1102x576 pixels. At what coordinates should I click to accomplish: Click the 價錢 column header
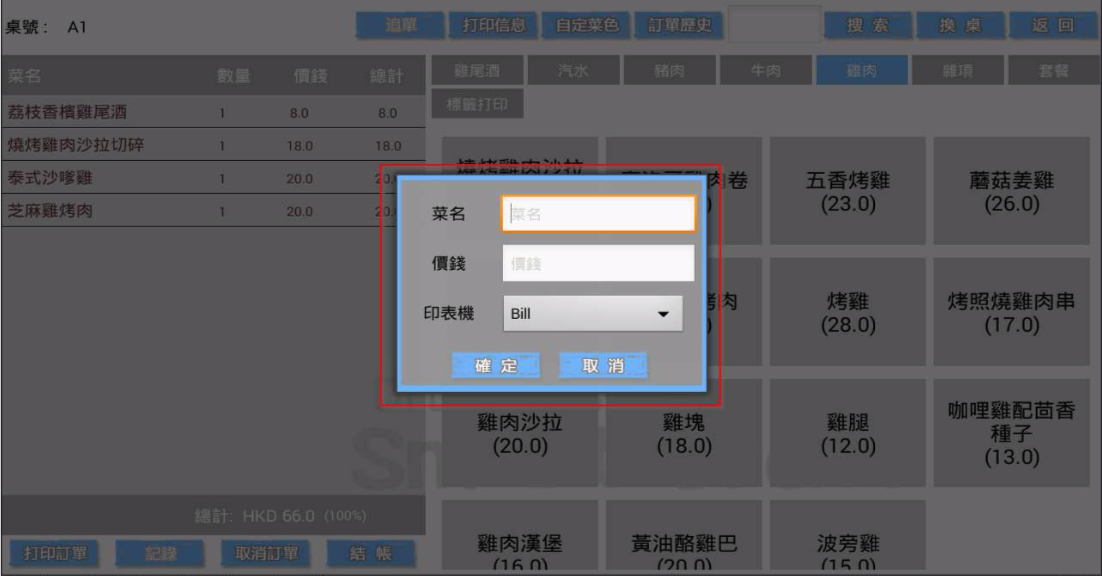tap(310, 76)
